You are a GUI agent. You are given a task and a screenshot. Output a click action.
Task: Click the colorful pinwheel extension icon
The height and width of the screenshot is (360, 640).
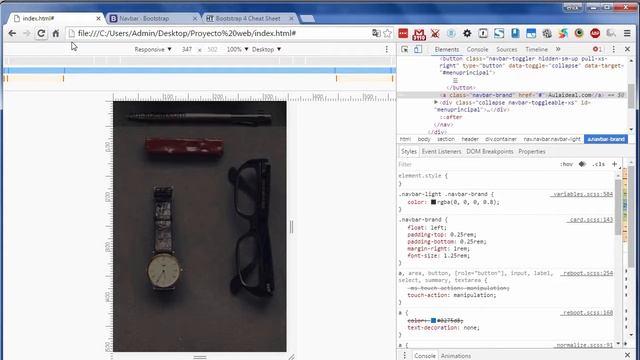(563, 33)
